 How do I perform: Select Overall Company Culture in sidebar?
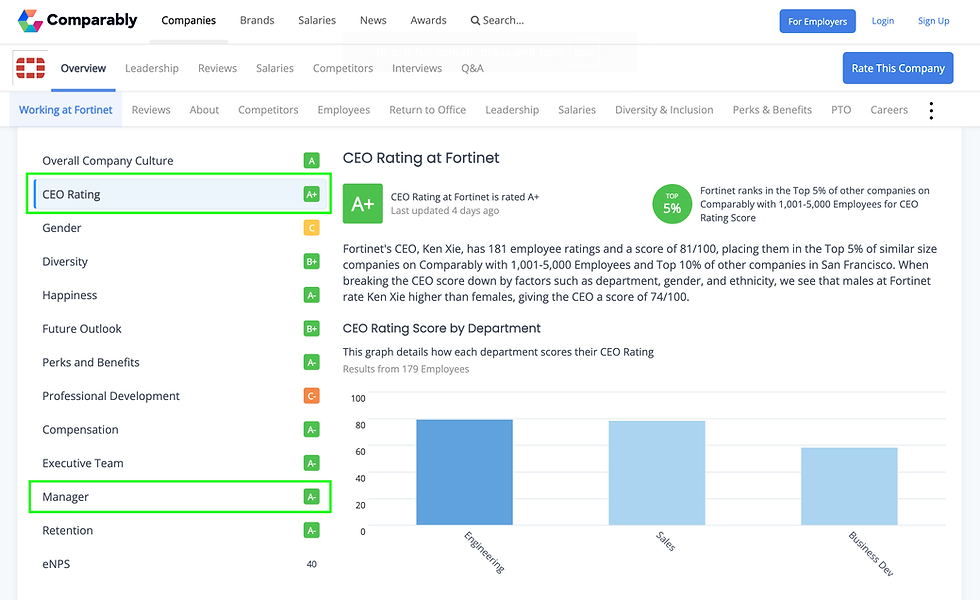click(108, 161)
